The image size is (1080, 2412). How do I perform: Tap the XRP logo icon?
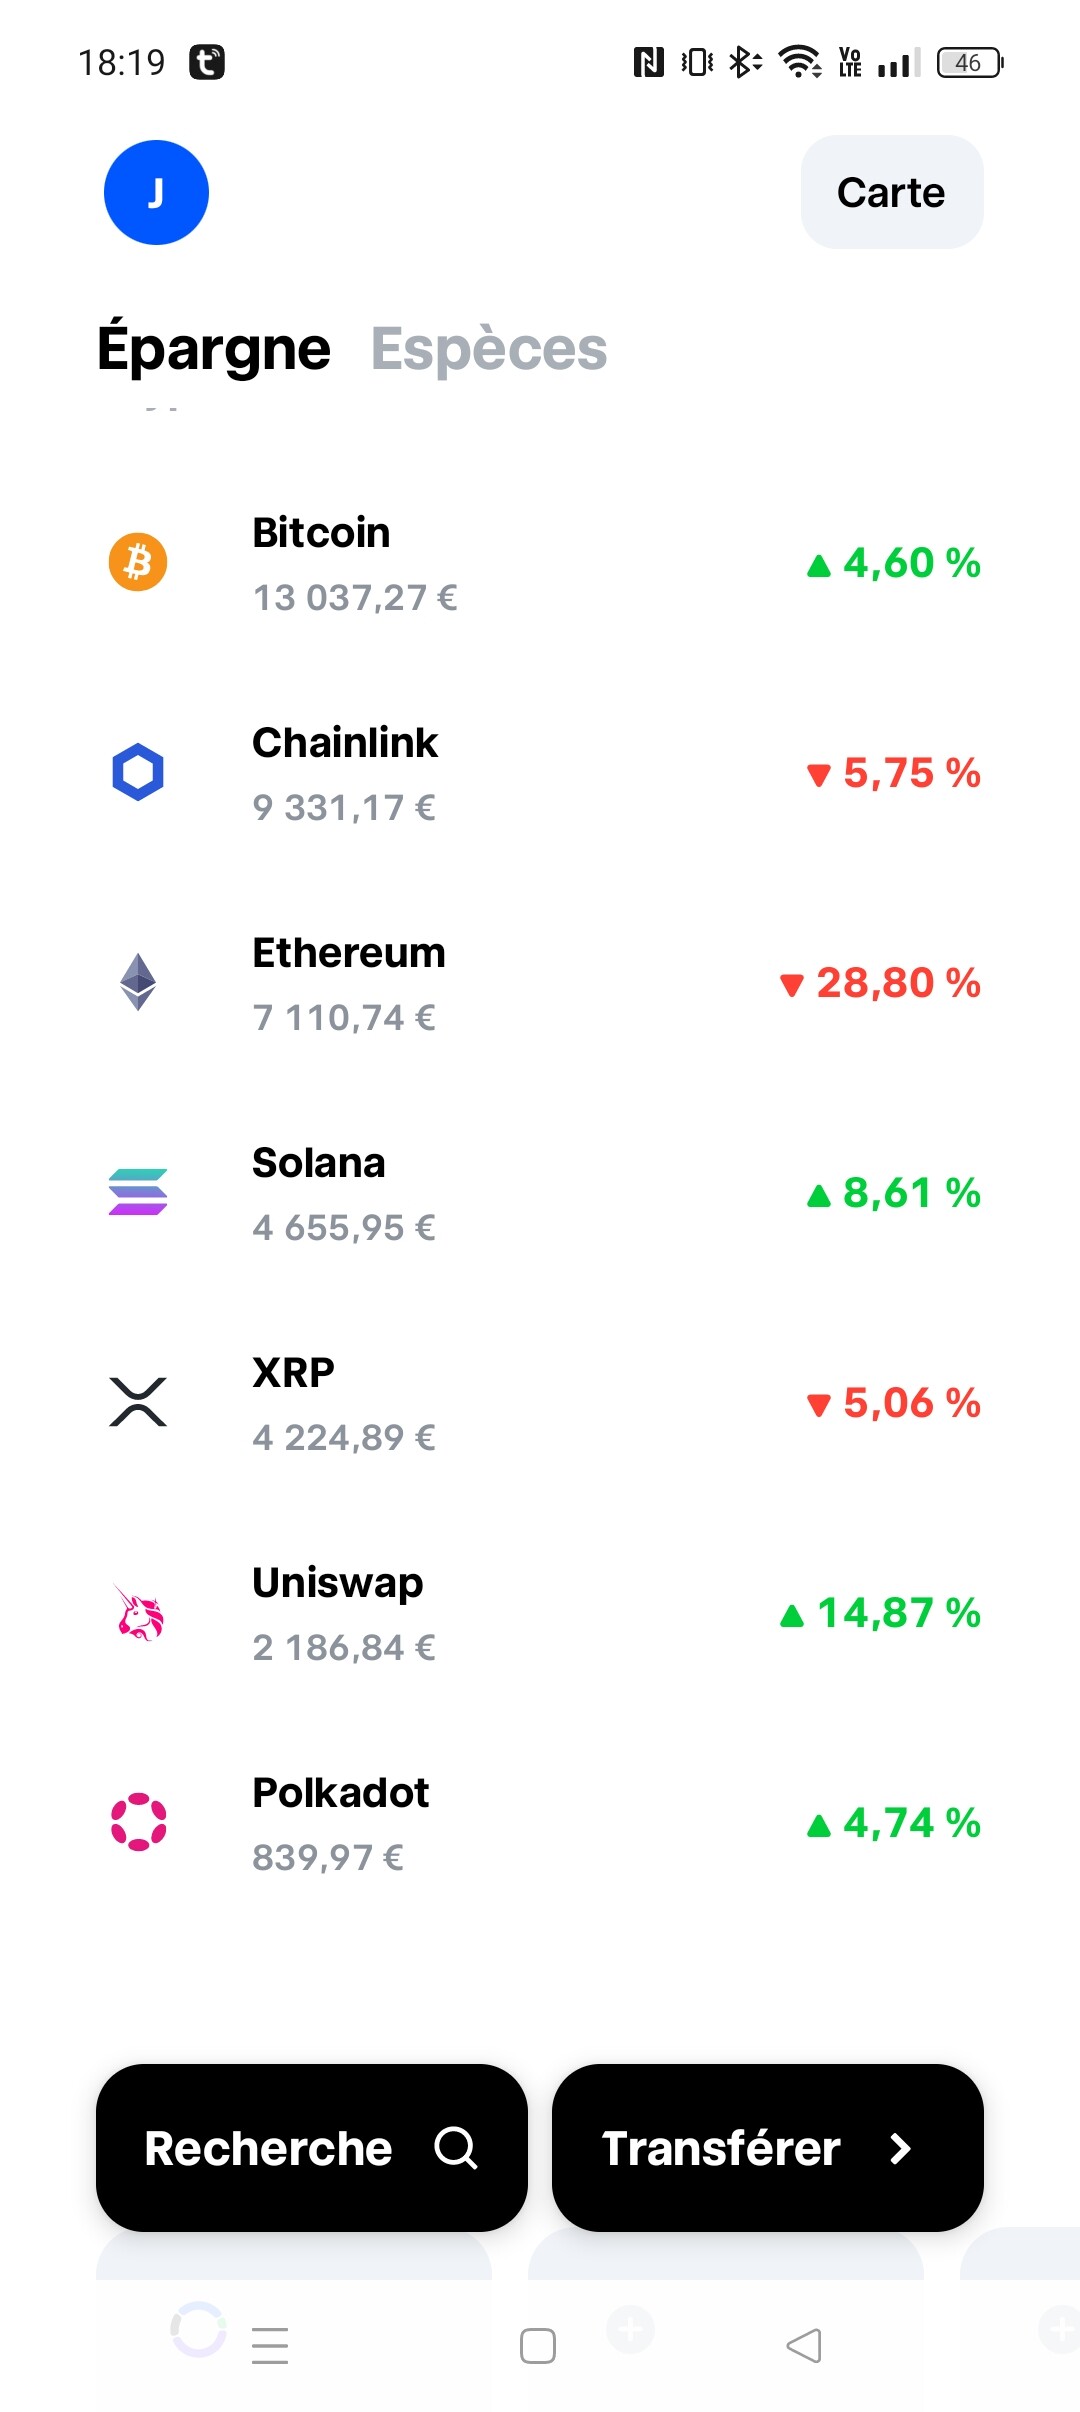[x=138, y=1402]
